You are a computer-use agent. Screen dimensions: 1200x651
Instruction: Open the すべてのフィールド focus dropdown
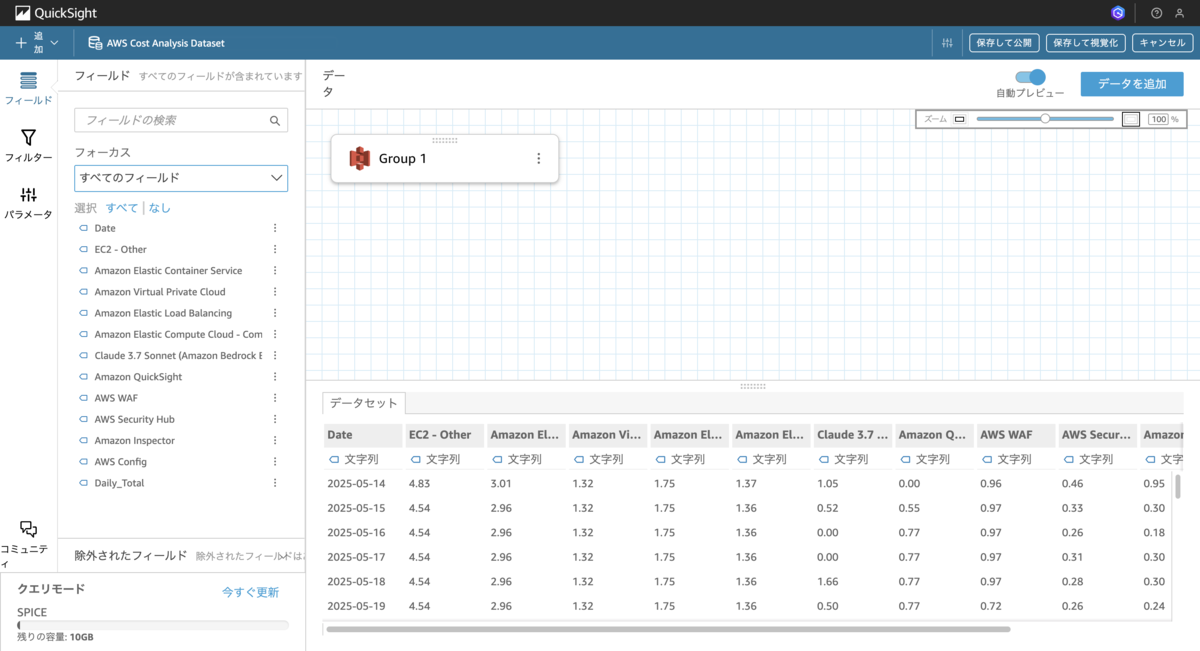coord(181,178)
